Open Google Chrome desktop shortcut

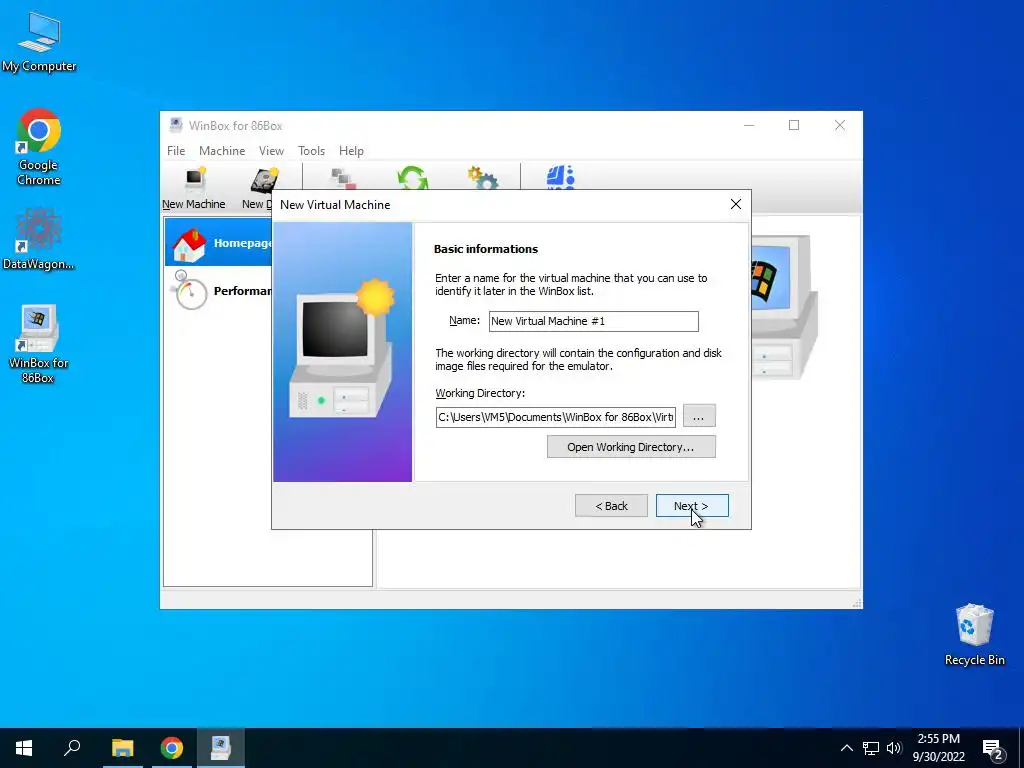39,148
